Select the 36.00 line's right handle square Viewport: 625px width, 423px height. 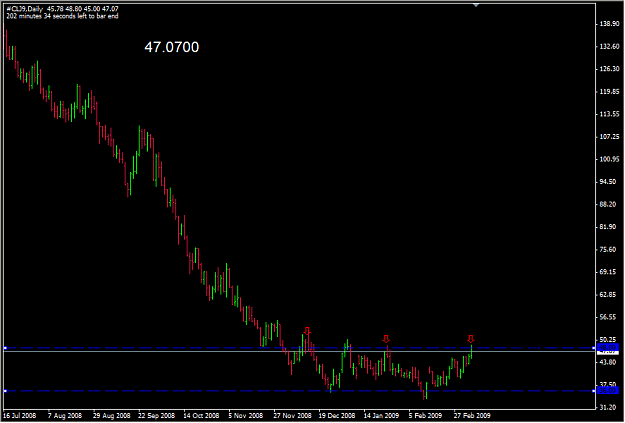(x=594, y=391)
